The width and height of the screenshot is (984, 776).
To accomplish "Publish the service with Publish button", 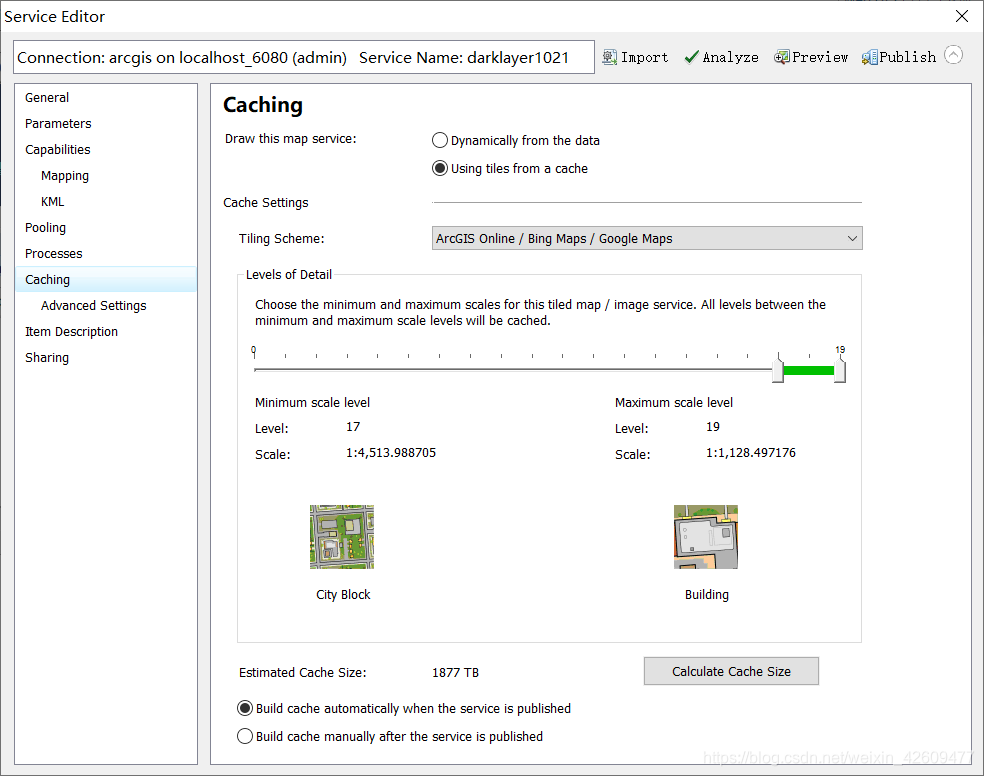I will [899, 57].
